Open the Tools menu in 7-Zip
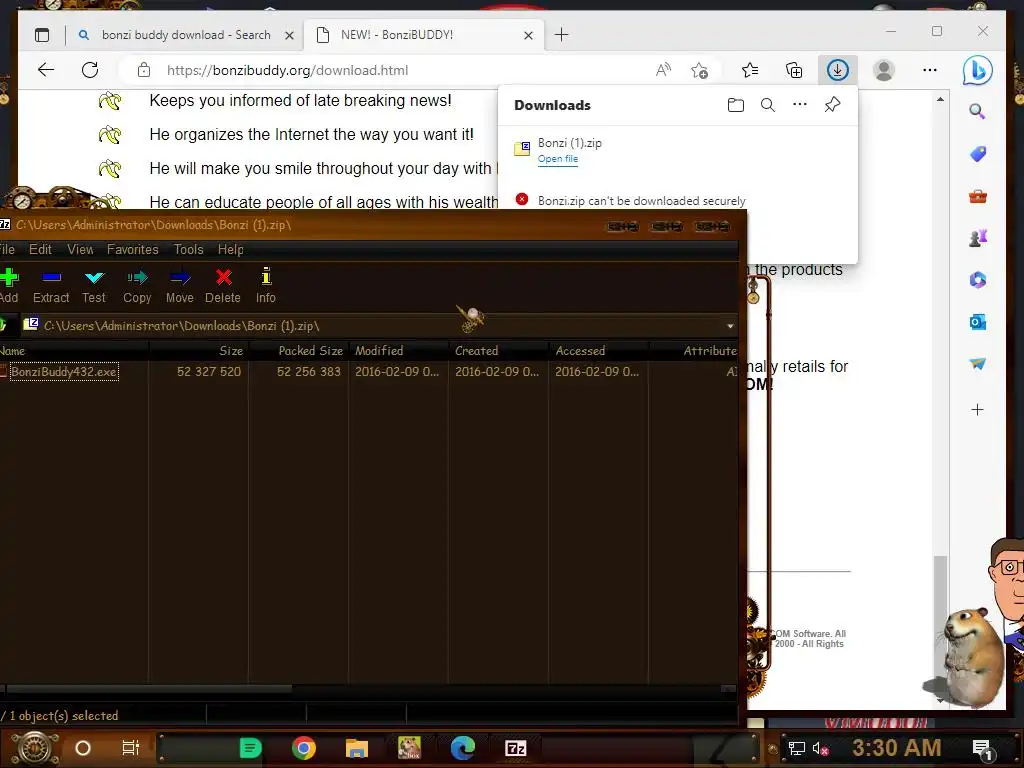 pyautogui.click(x=188, y=249)
